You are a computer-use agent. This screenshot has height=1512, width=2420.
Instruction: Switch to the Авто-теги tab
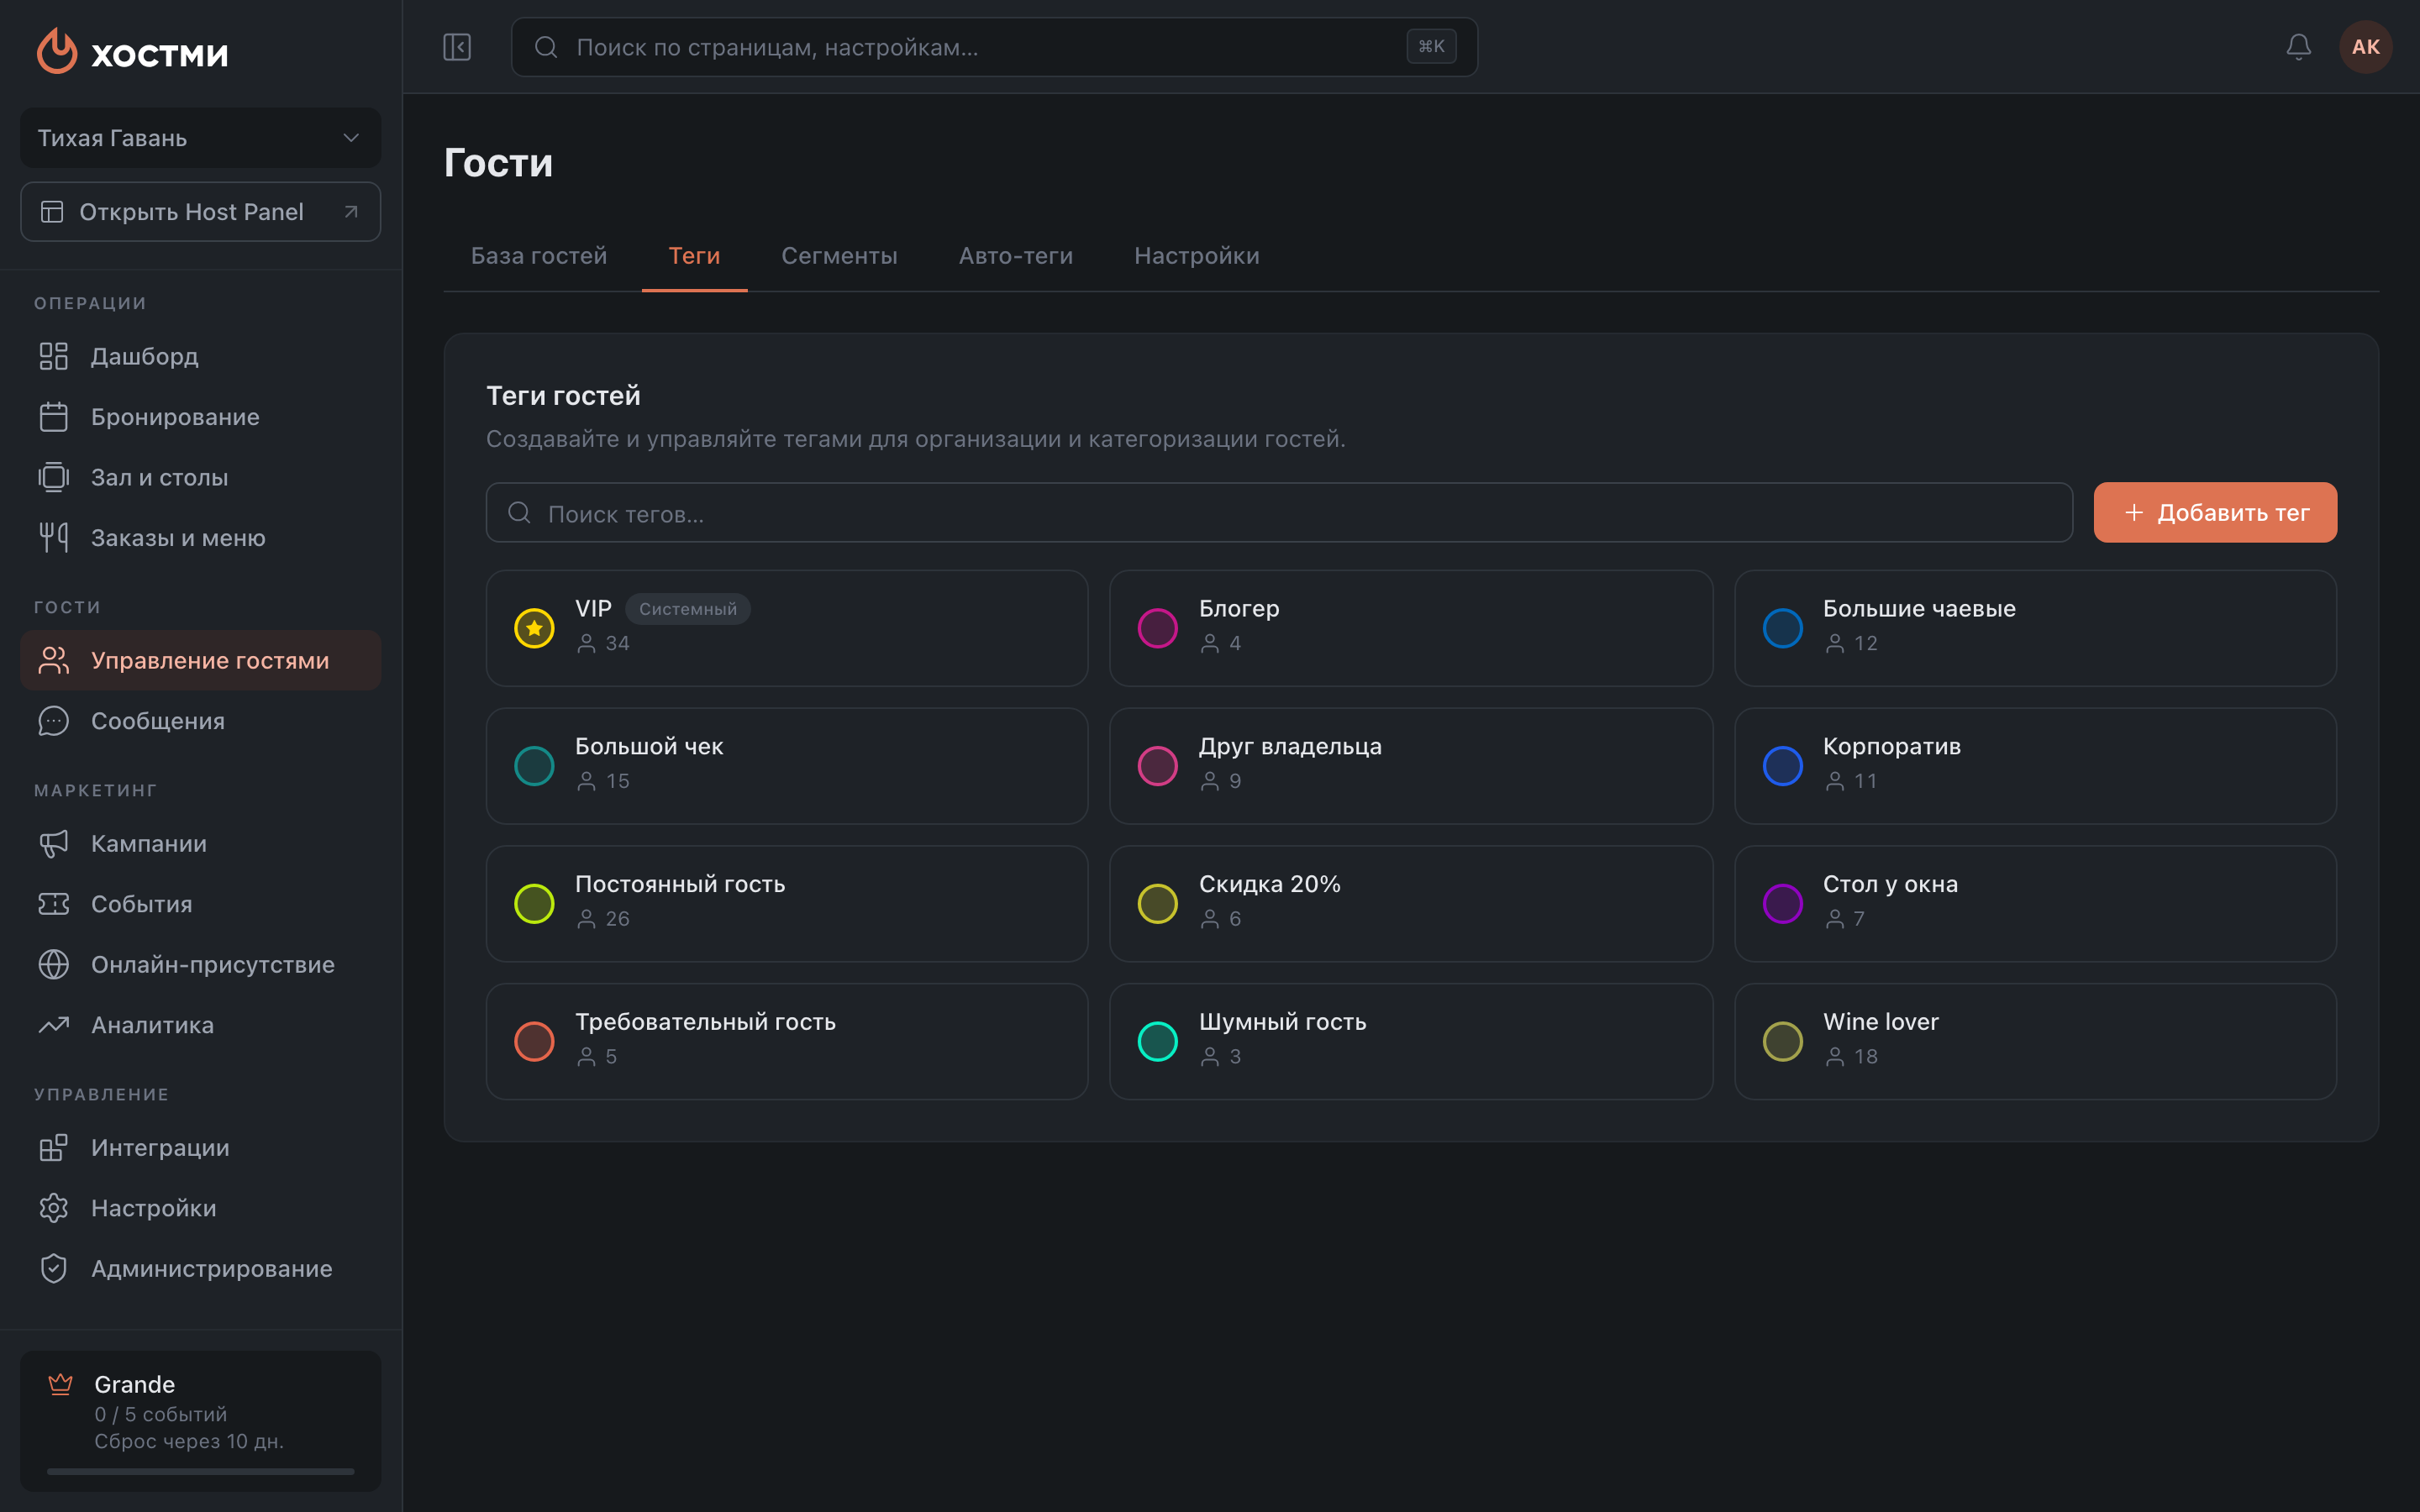click(1015, 256)
